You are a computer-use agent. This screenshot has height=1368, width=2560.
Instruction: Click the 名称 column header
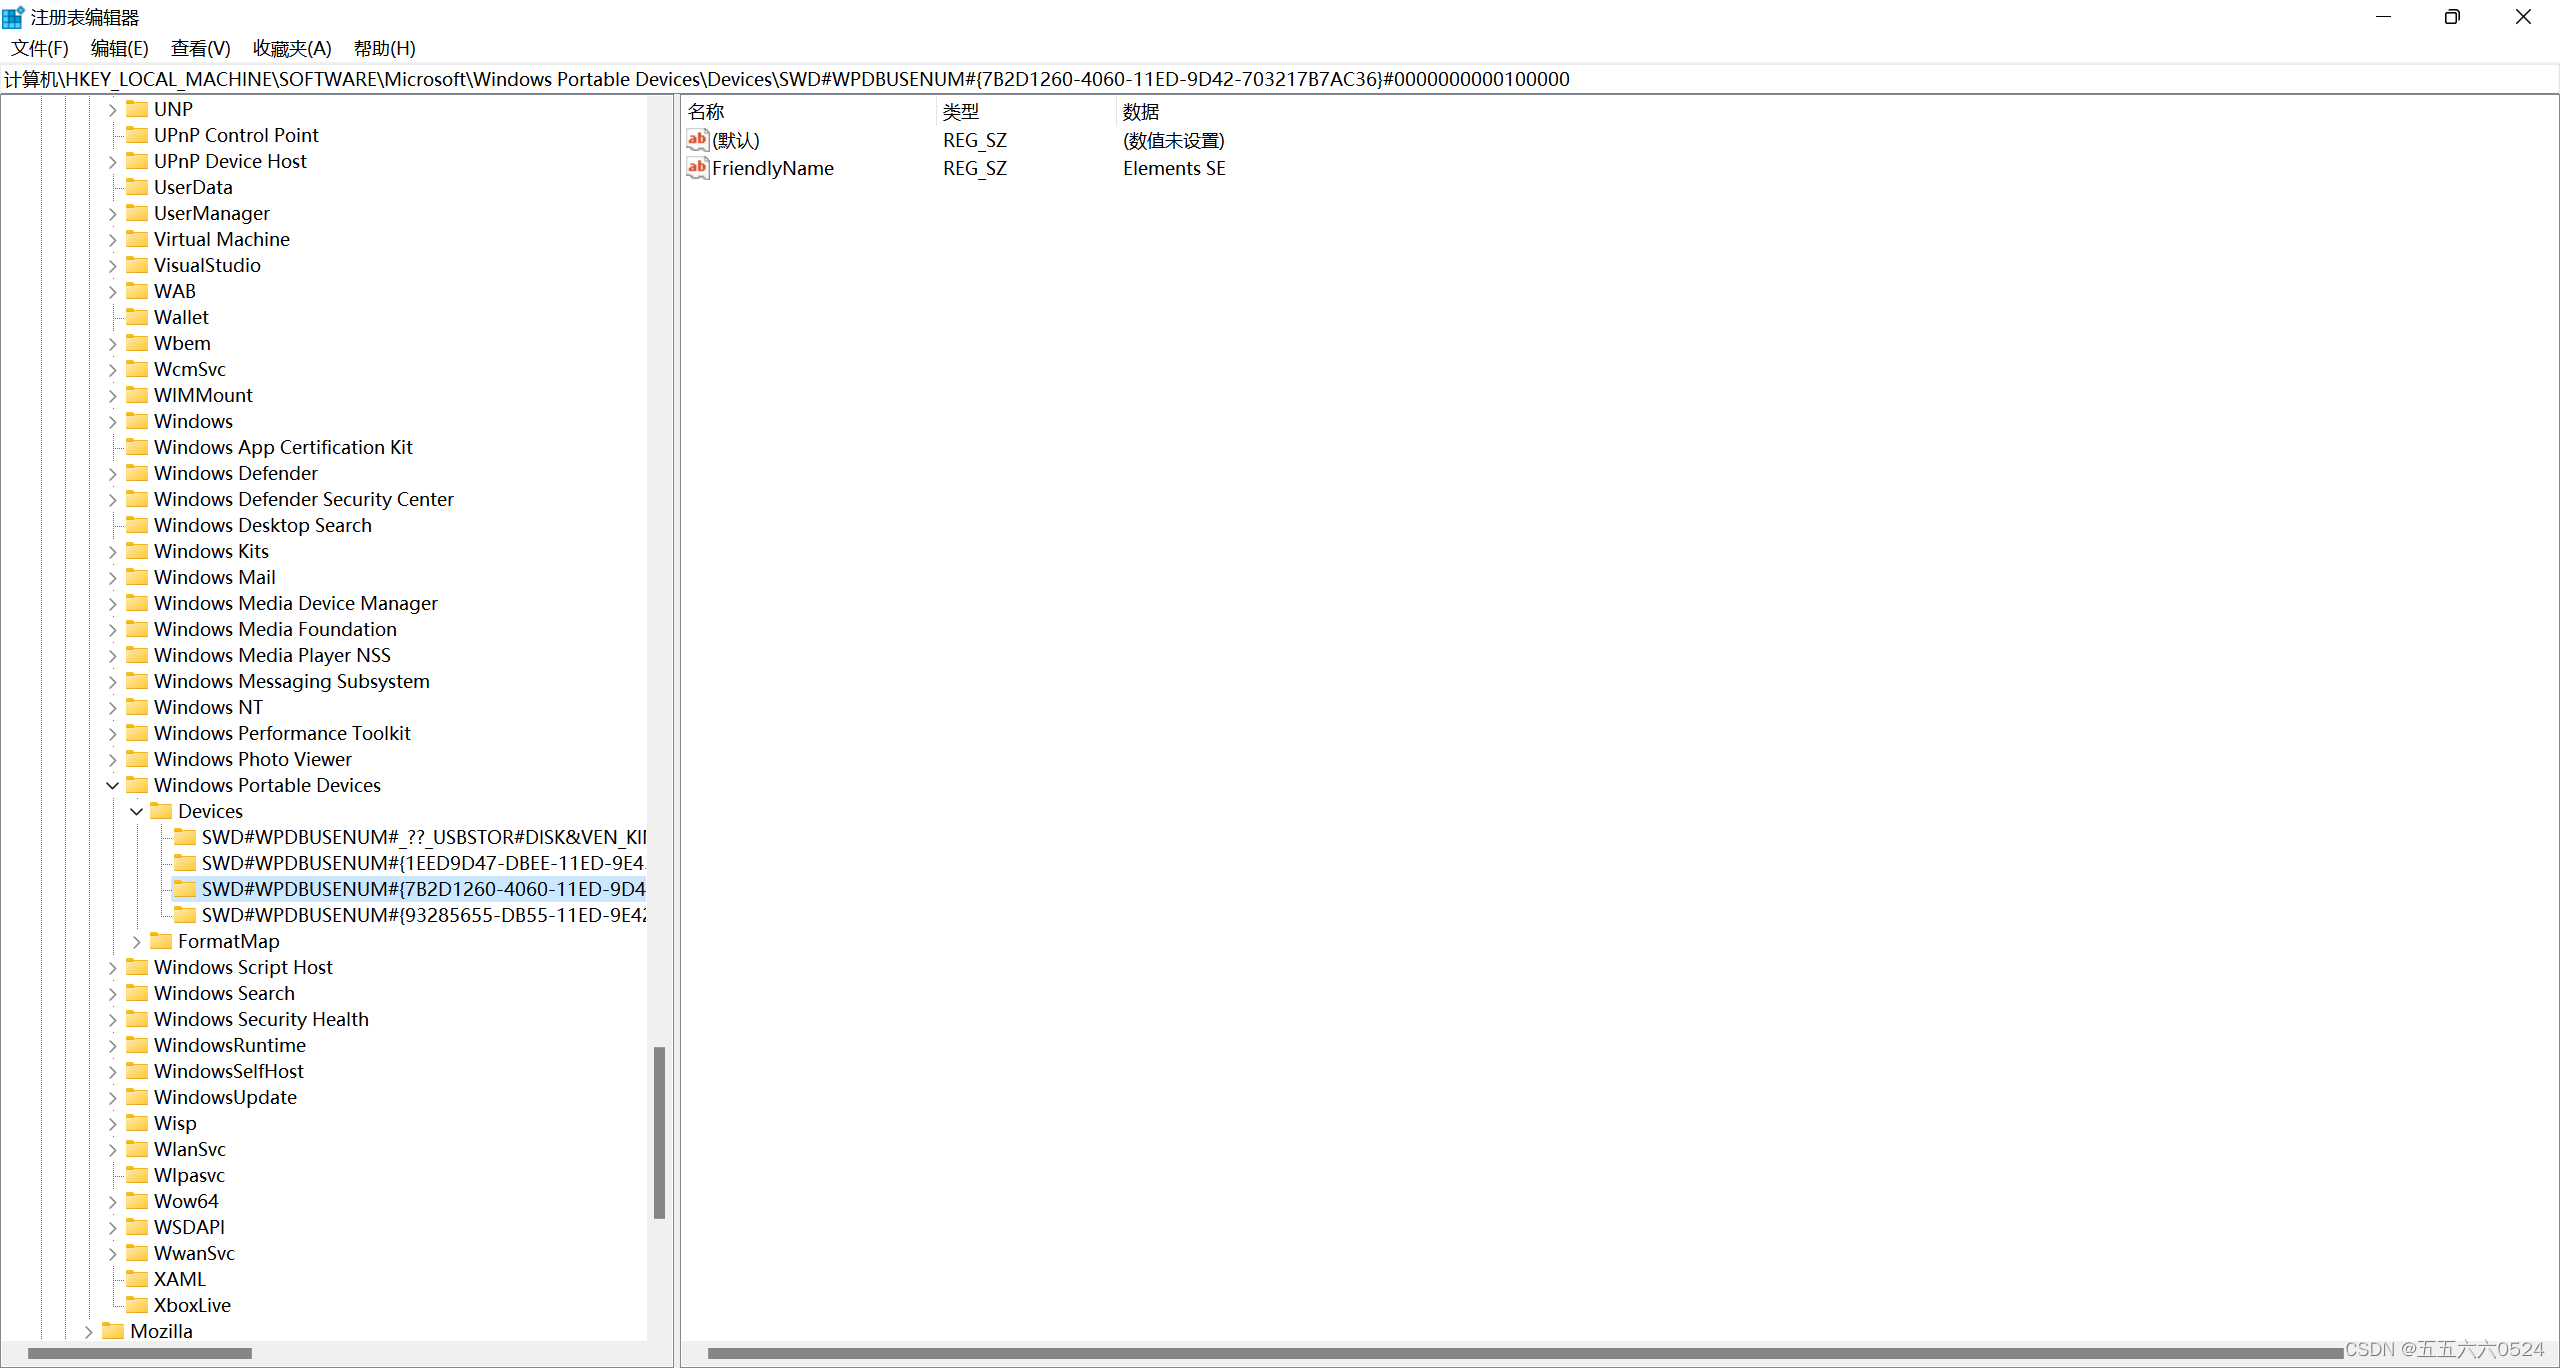pyautogui.click(x=706, y=112)
